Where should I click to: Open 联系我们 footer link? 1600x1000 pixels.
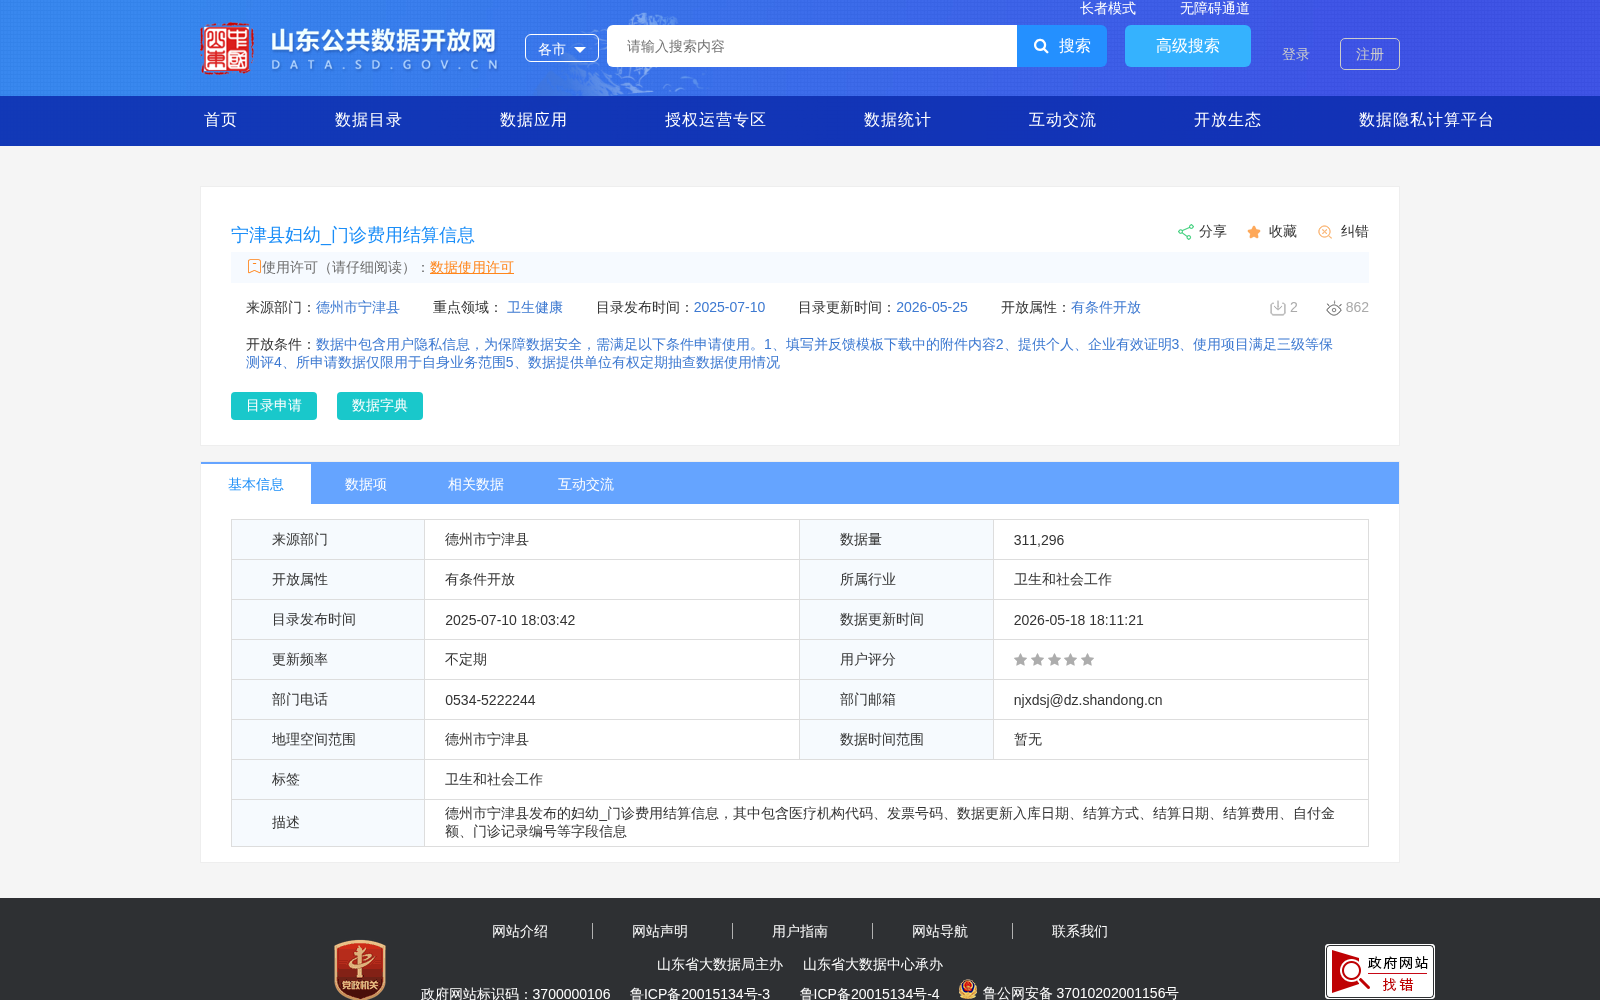(x=1080, y=931)
